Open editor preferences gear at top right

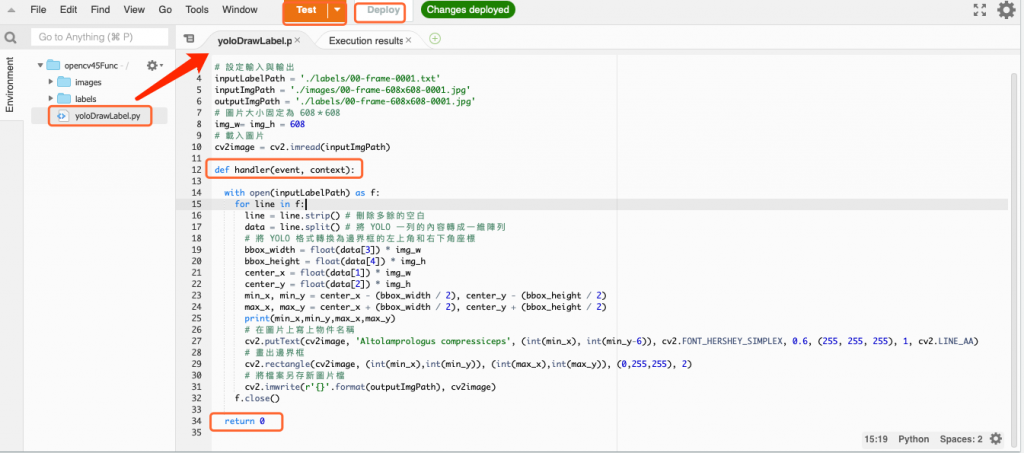click(1006, 10)
